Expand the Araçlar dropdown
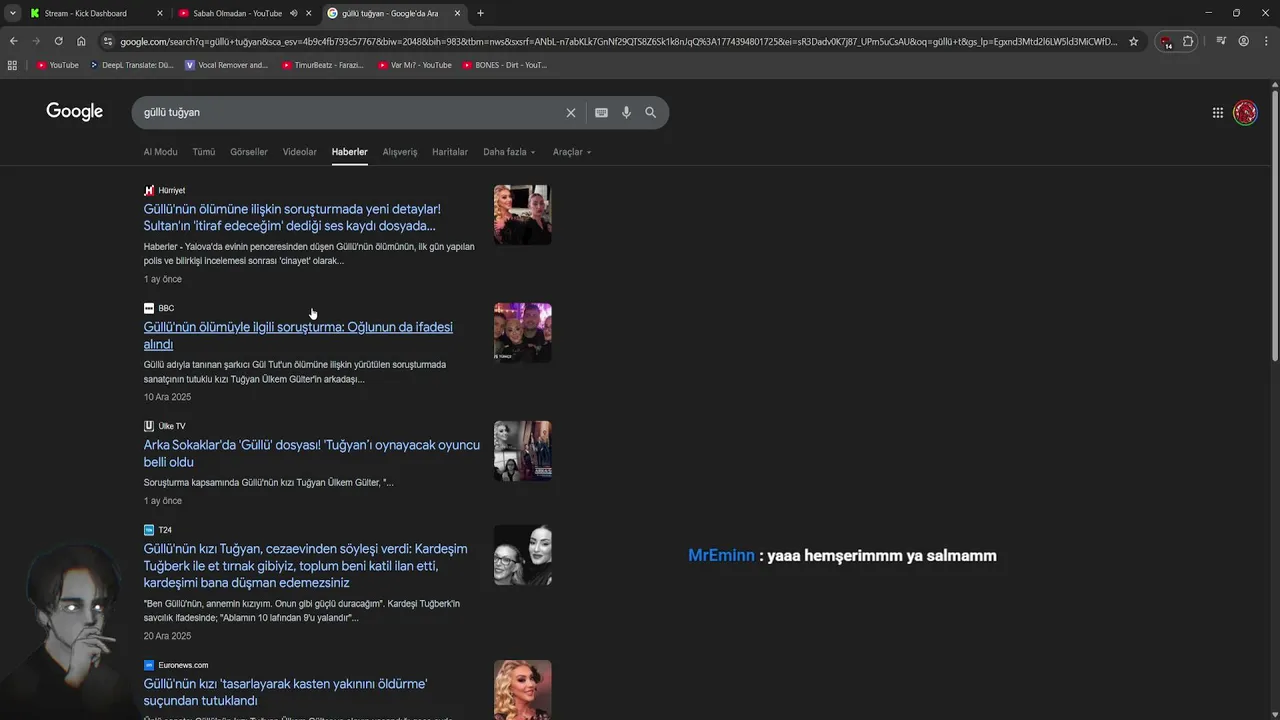The image size is (1280, 720). pos(572,152)
